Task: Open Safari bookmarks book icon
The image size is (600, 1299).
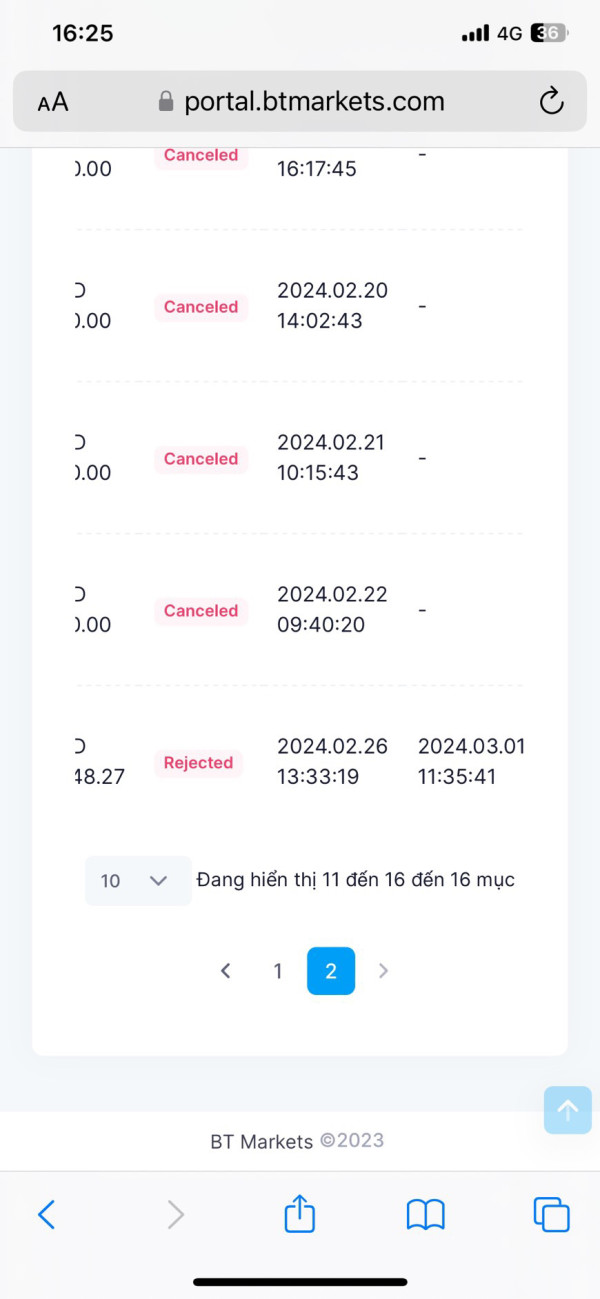Action: (x=425, y=1214)
